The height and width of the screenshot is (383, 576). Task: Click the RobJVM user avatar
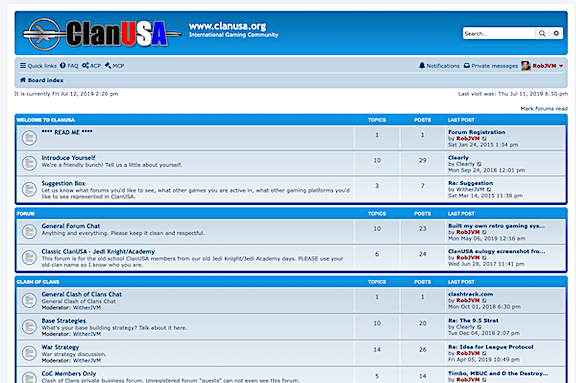526,66
